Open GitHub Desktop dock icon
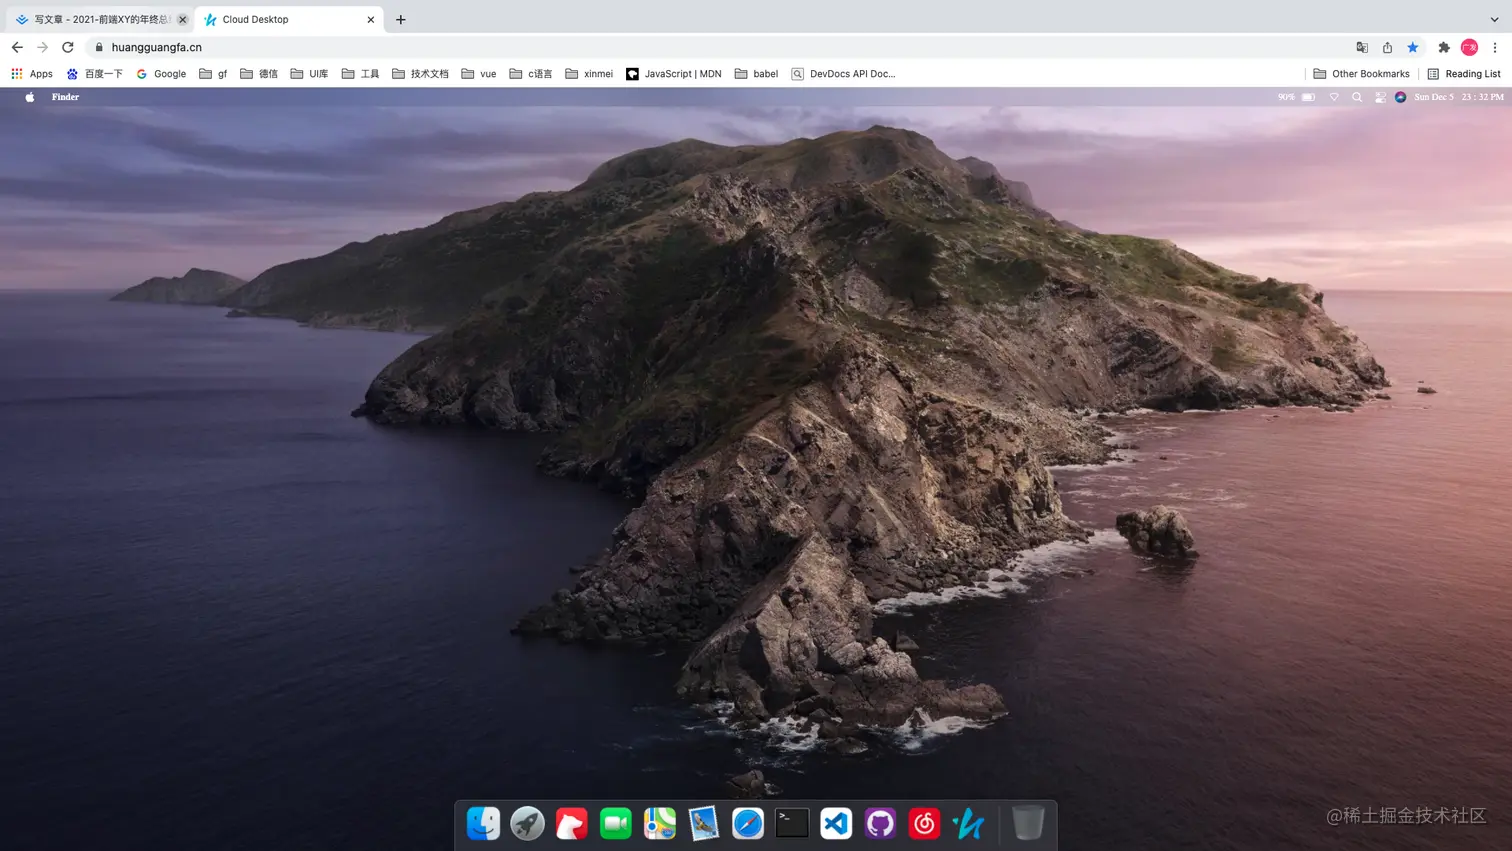Image resolution: width=1512 pixels, height=851 pixels. tap(880, 823)
